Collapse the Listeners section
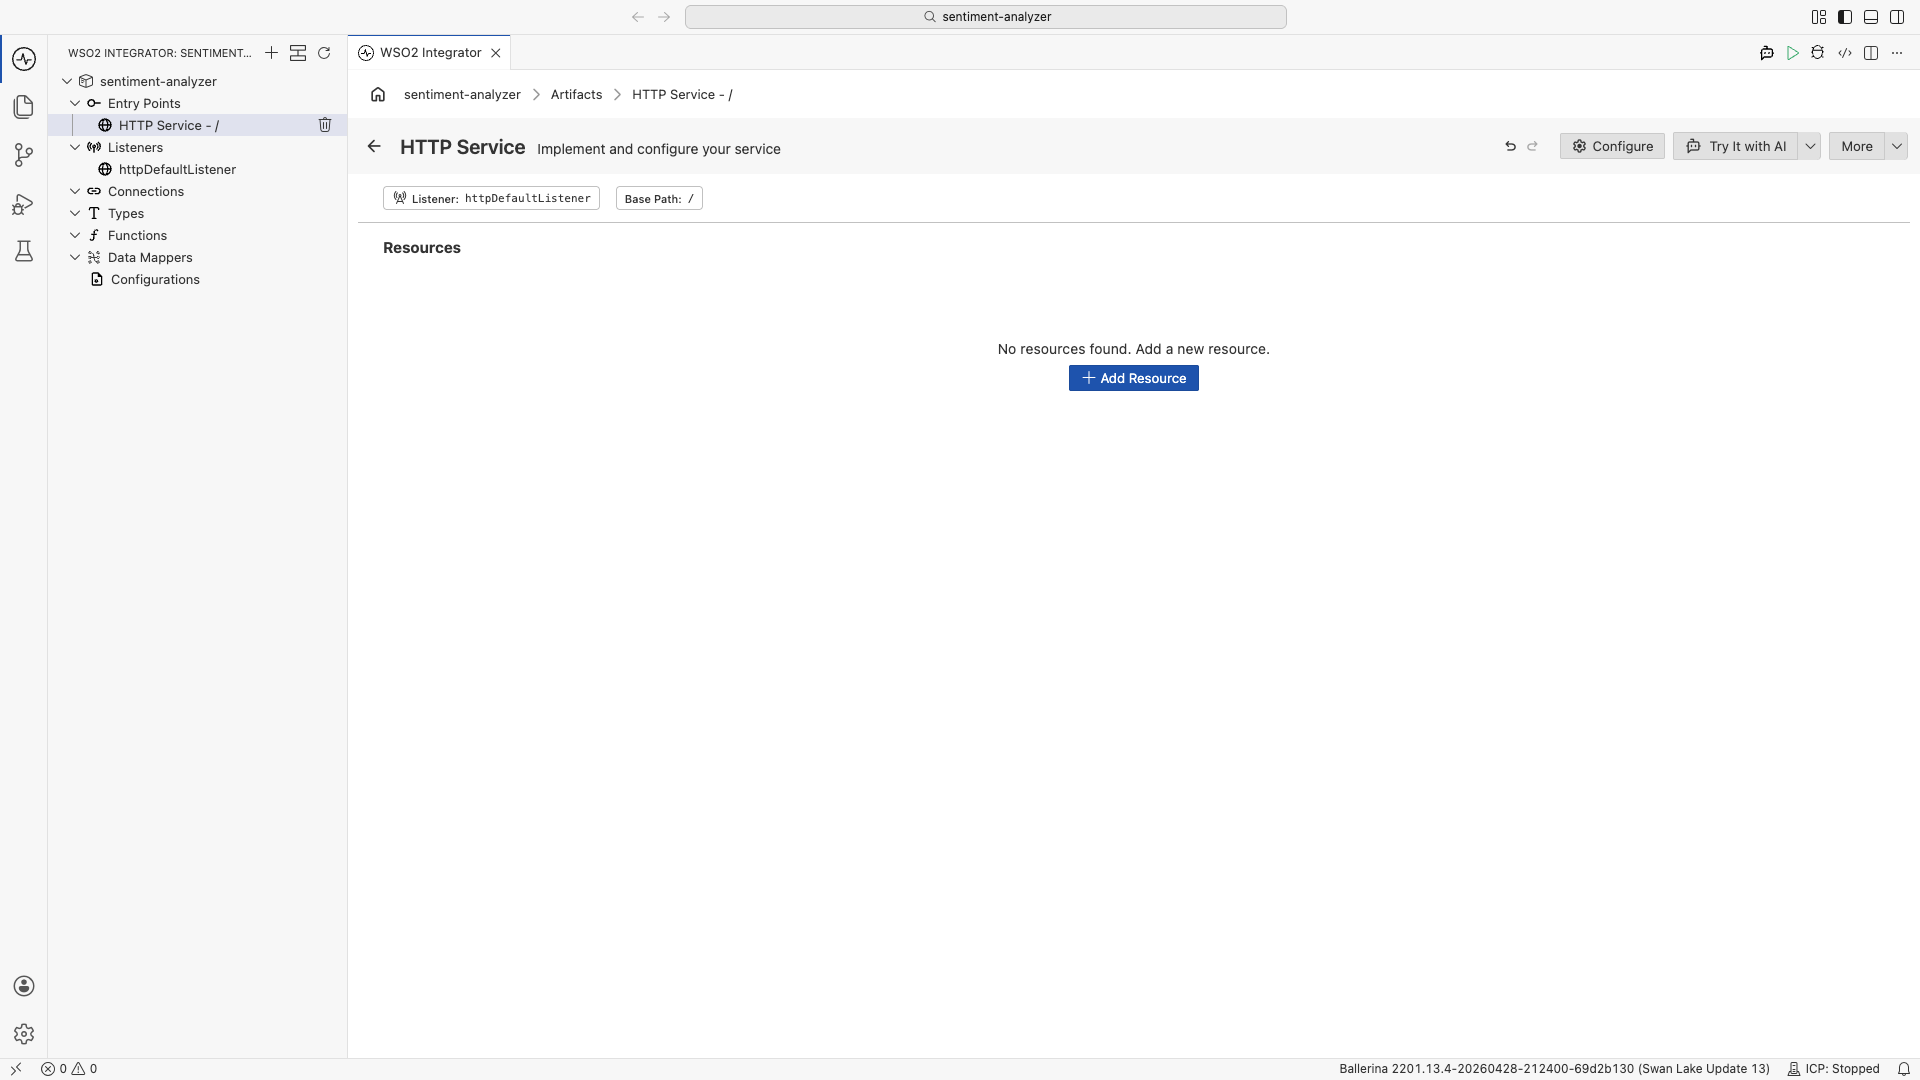The image size is (1920, 1080). click(75, 147)
